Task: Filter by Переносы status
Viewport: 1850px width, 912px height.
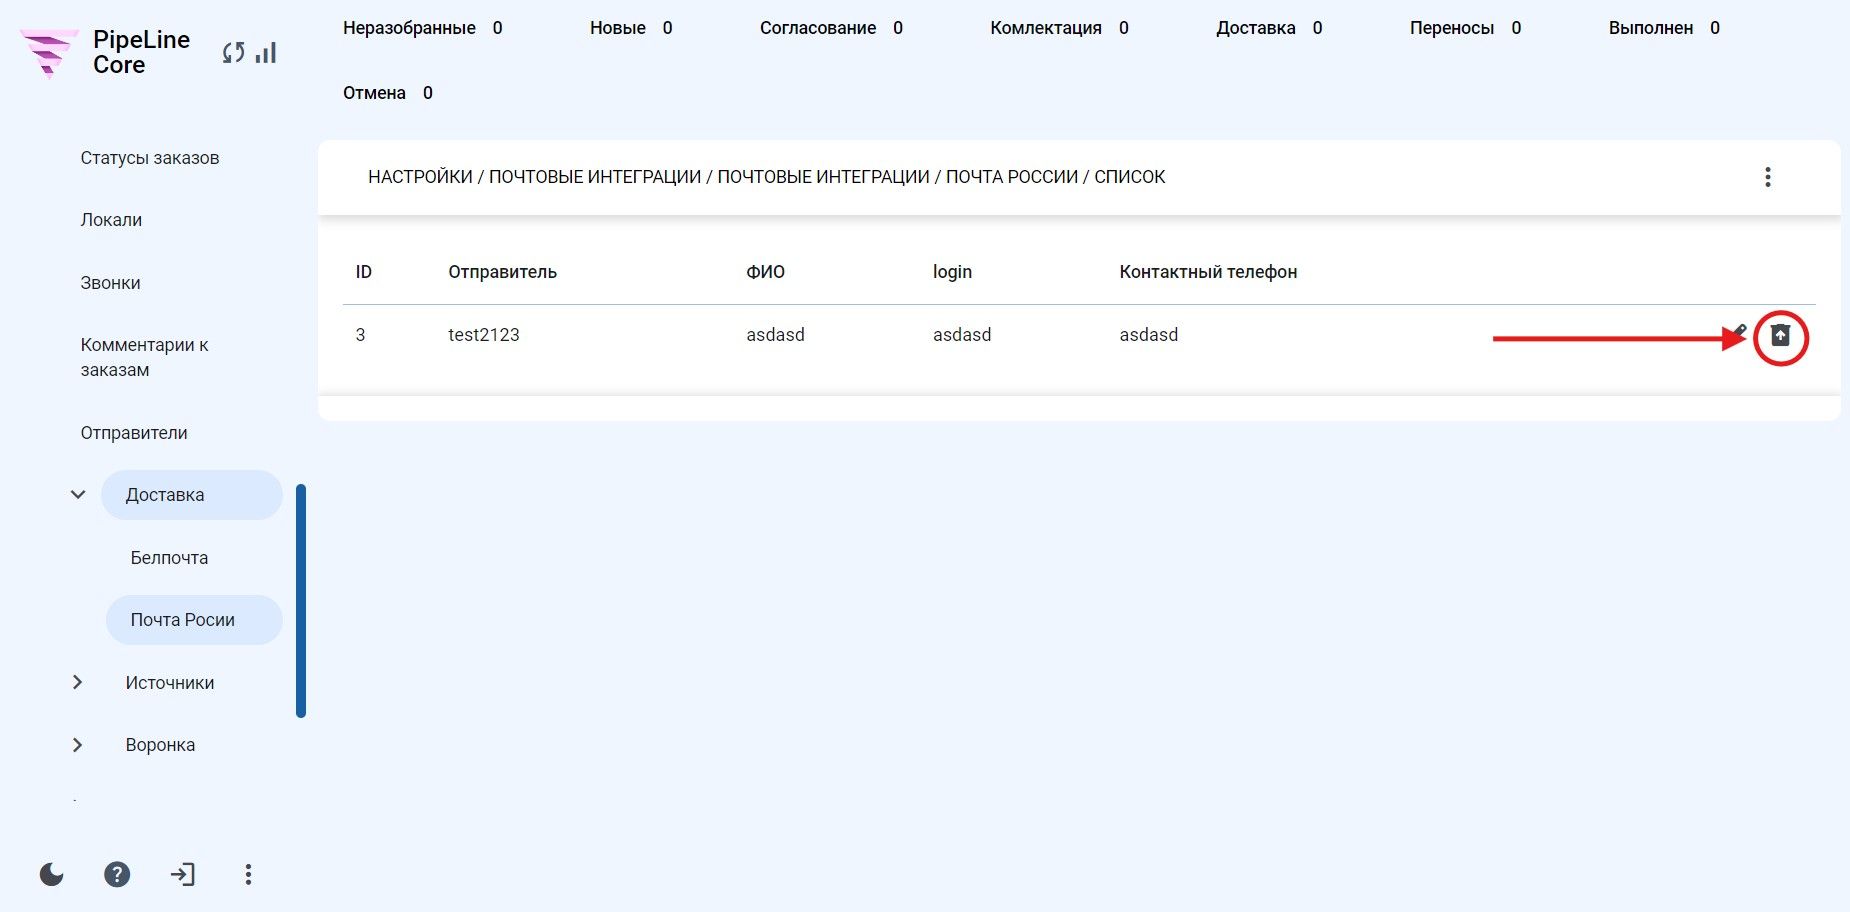Action: tap(1465, 28)
